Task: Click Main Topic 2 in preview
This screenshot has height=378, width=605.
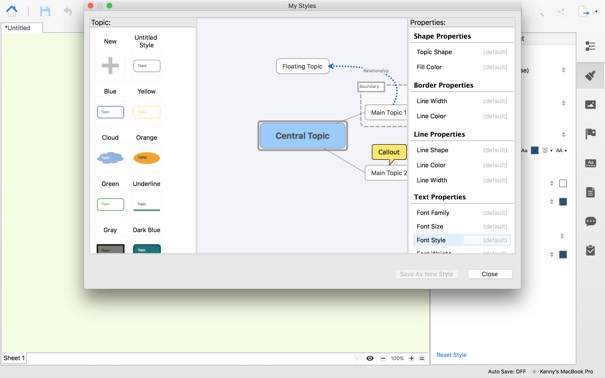Action: (x=386, y=173)
